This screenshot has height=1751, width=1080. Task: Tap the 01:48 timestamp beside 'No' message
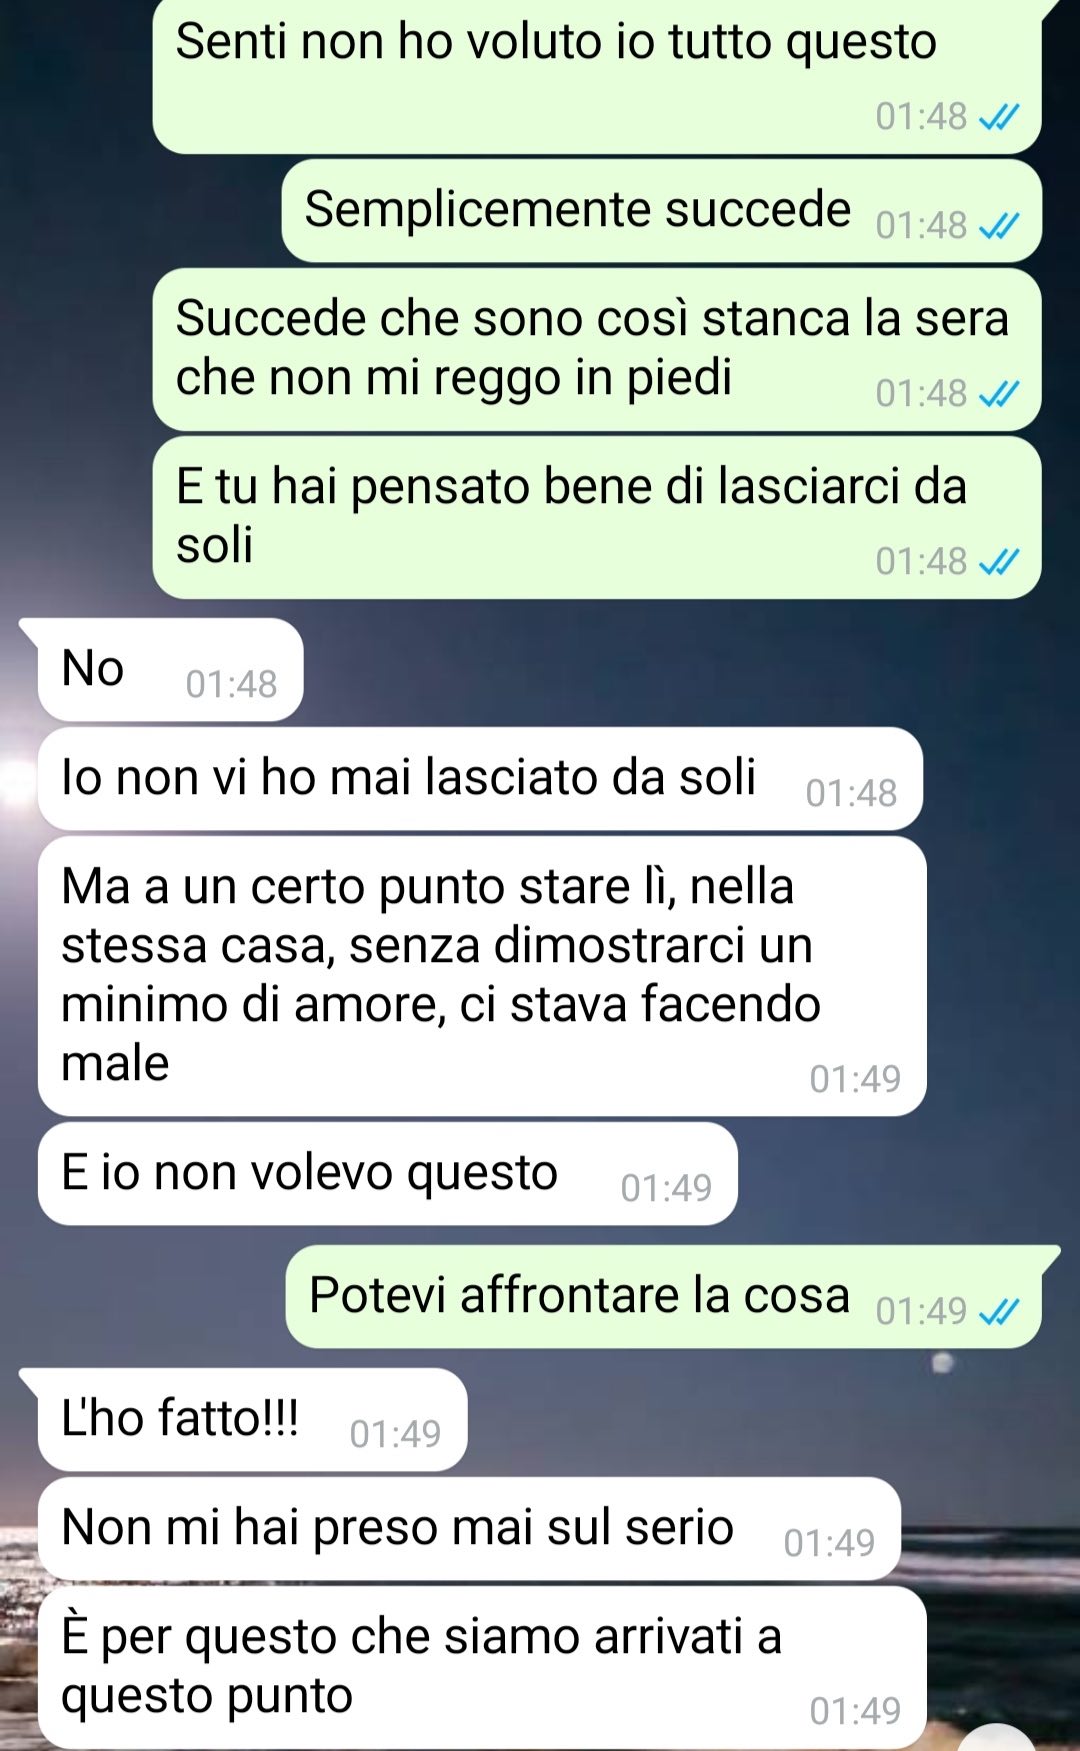[x=231, y=685]
